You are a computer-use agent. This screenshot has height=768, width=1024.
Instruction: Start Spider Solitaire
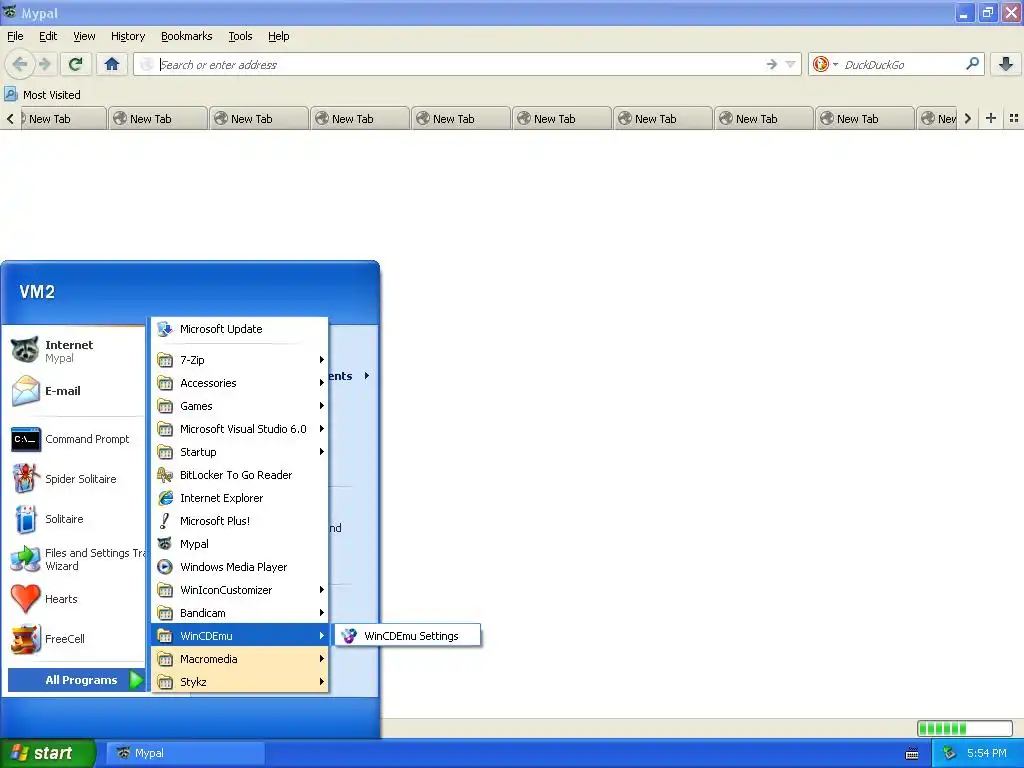[75, 479]
